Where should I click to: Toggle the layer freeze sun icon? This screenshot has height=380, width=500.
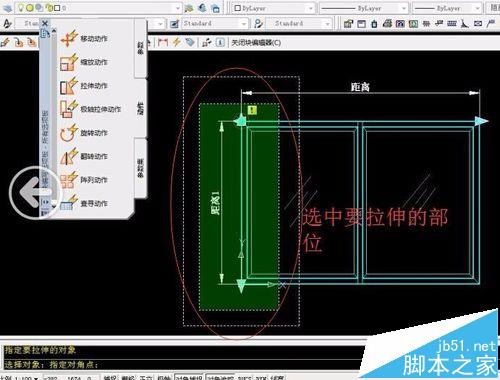click(x=30, y=8)
